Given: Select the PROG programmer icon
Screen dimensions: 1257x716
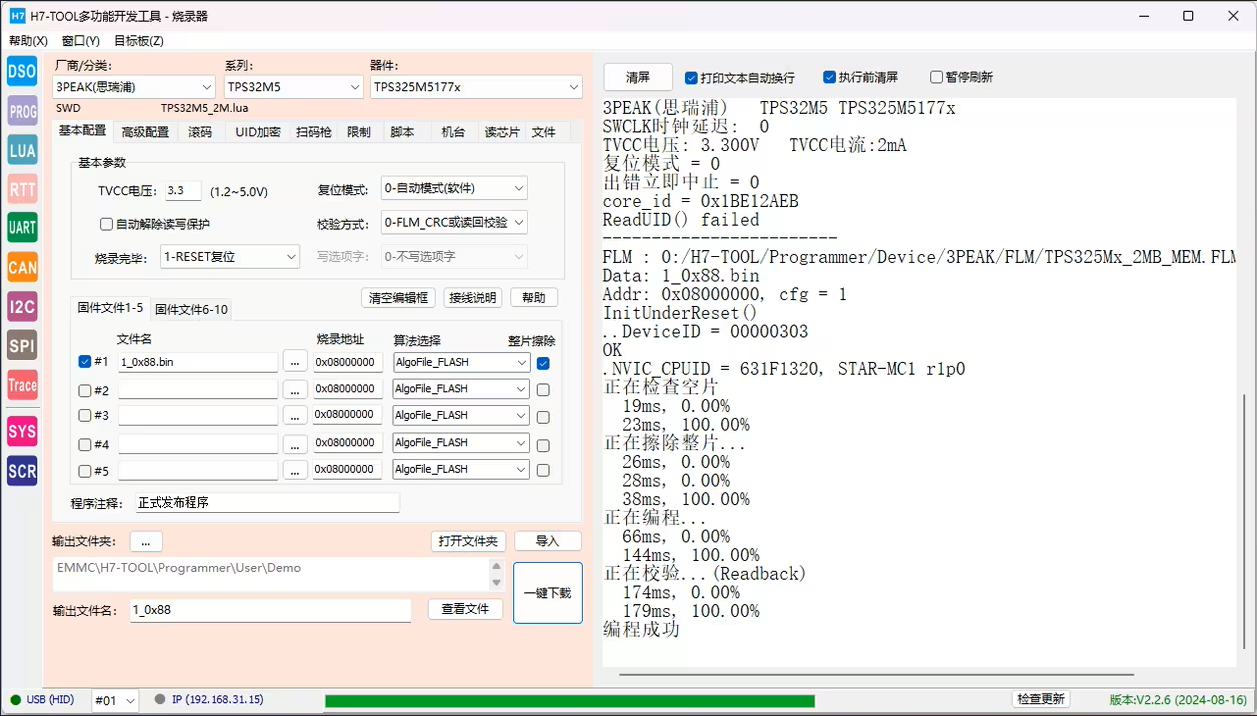Looking at the screenshot, I should [22, 111].
